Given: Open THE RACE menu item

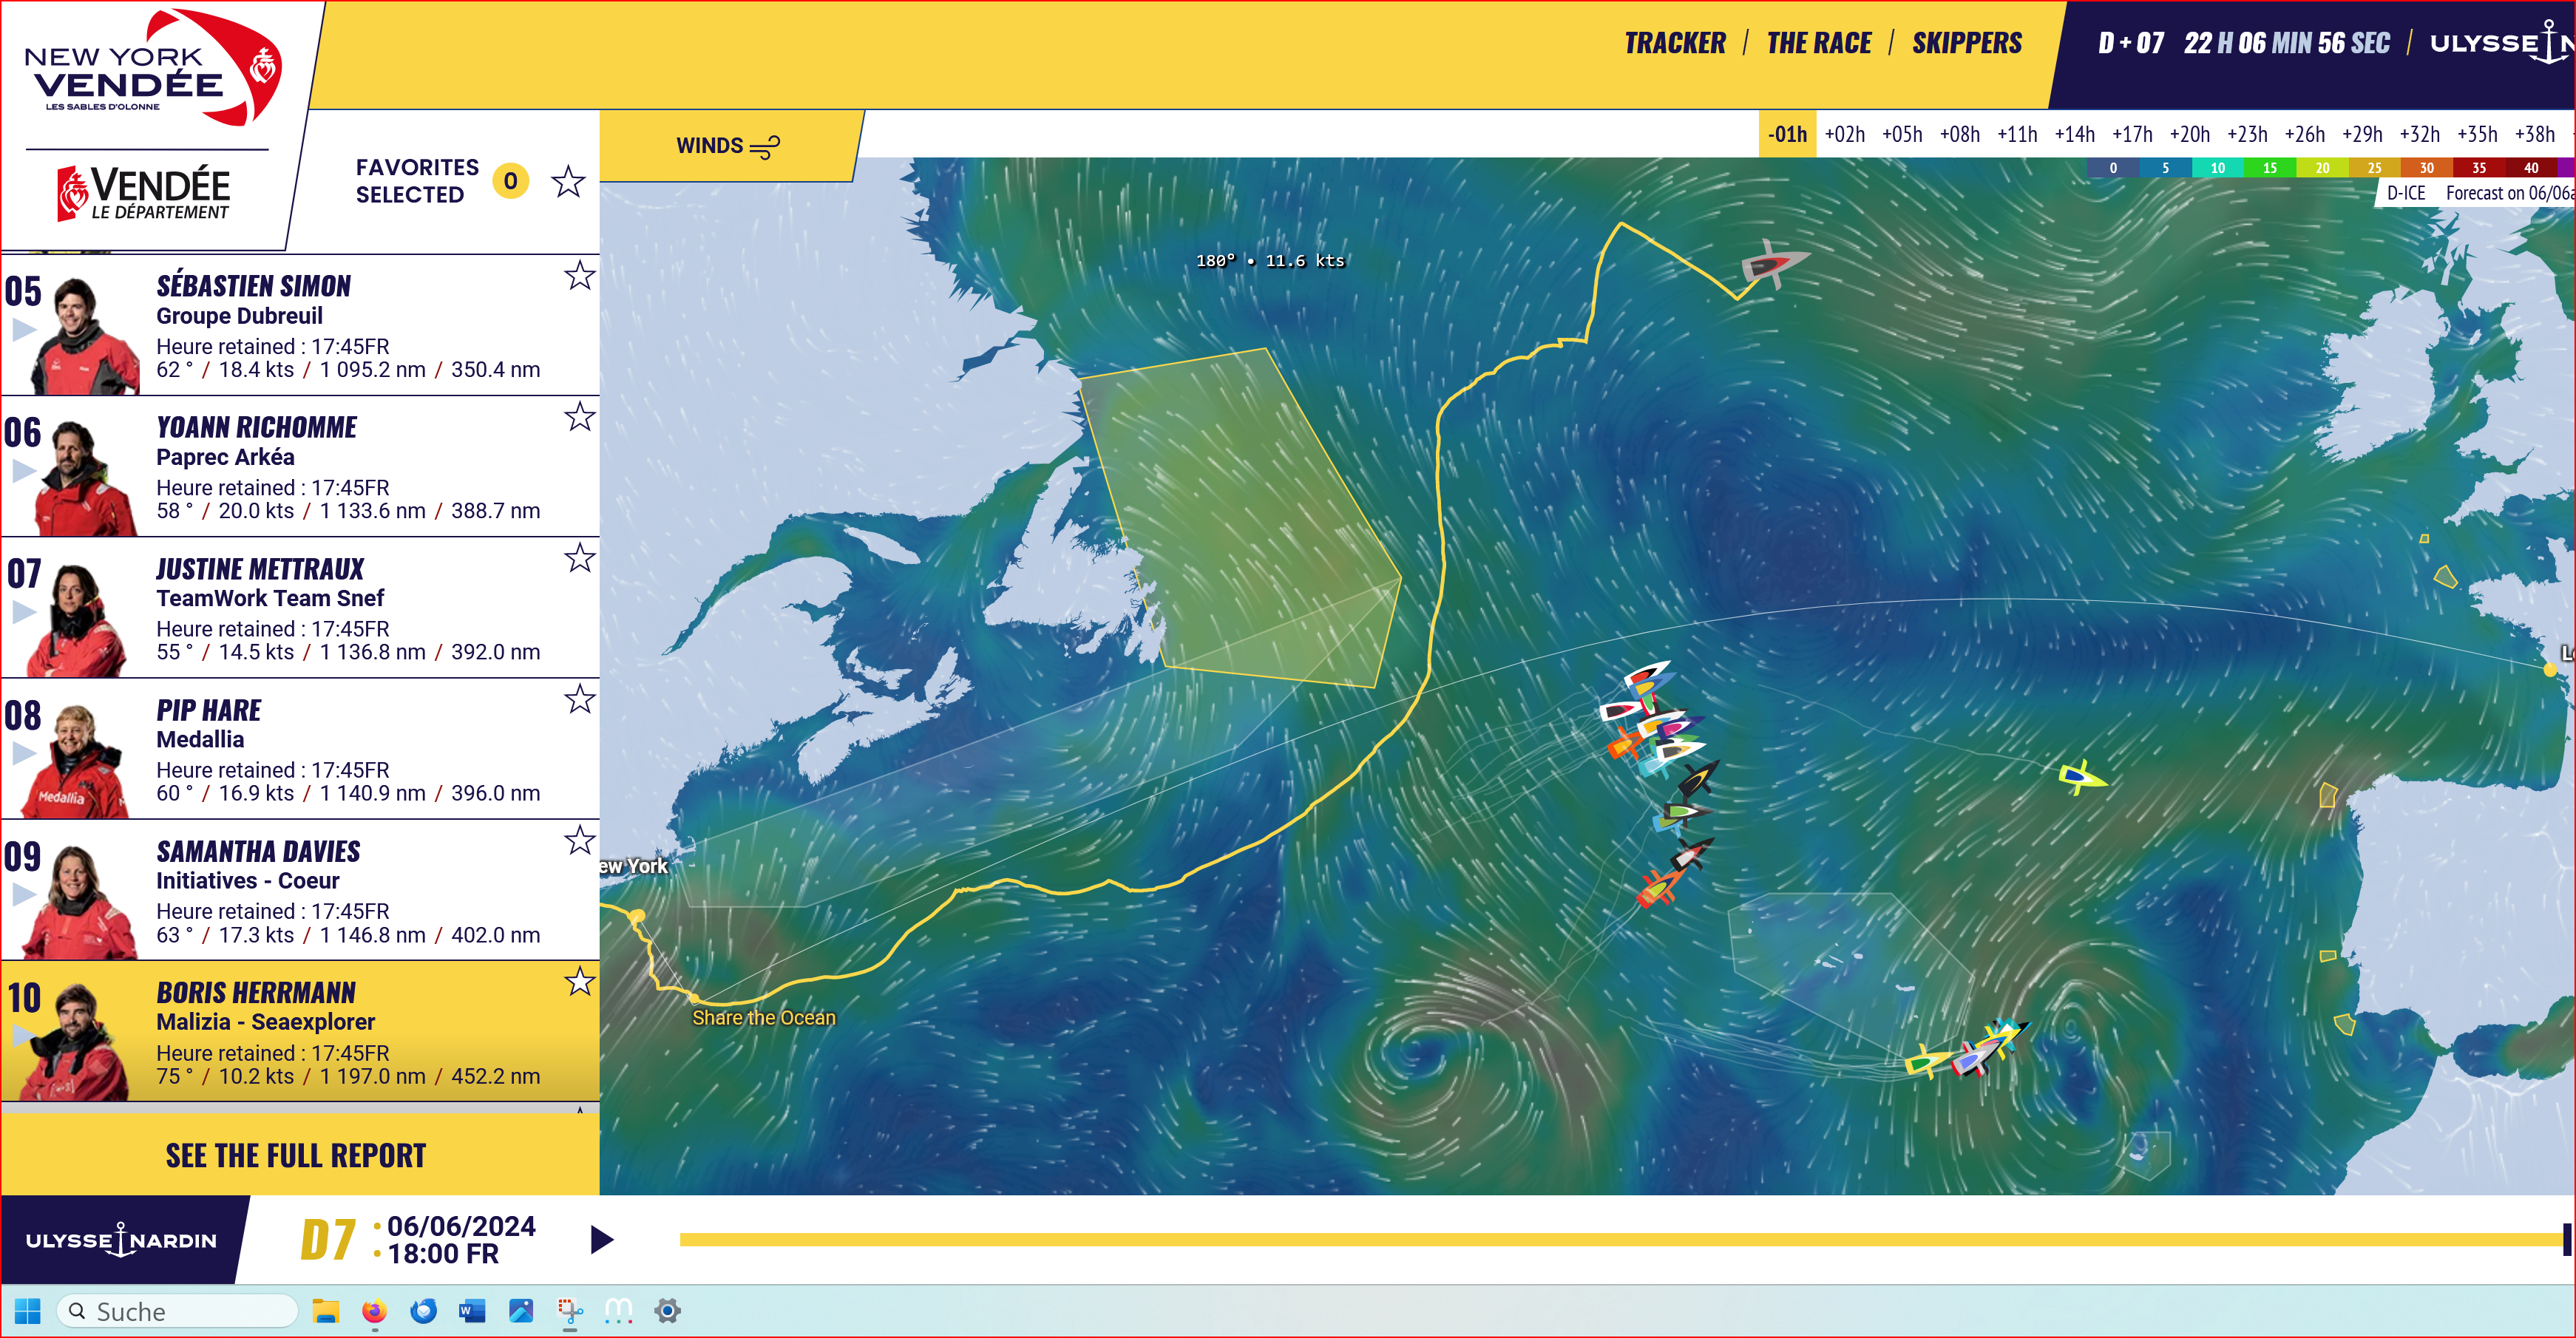Looking at the screenshot, I should coord(1819,43).
